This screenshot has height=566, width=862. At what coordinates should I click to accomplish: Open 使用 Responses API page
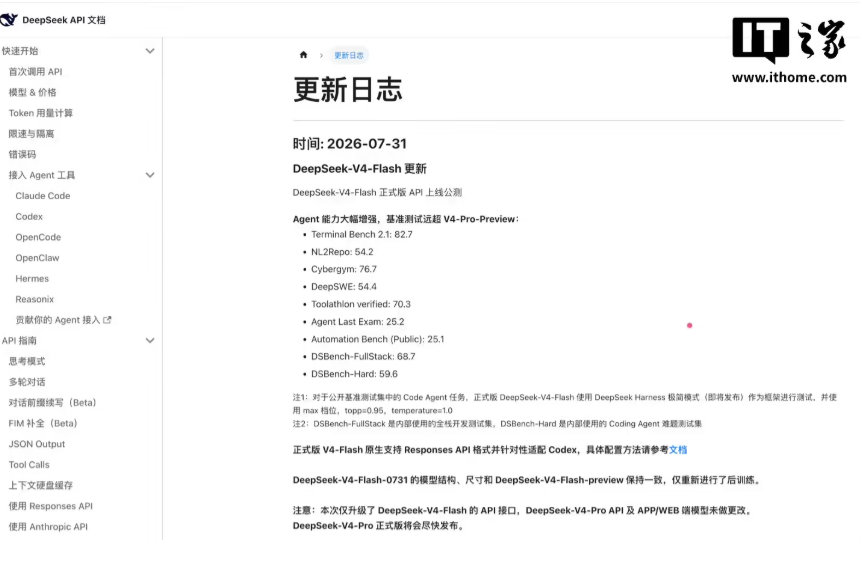tap(51, 506)
